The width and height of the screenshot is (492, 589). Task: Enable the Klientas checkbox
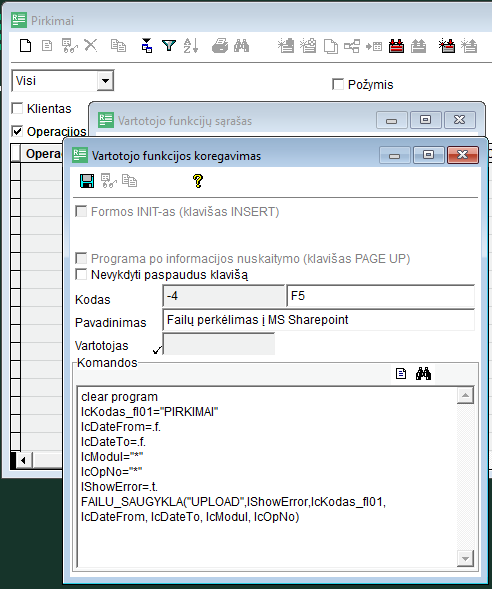tap(17, 108)
